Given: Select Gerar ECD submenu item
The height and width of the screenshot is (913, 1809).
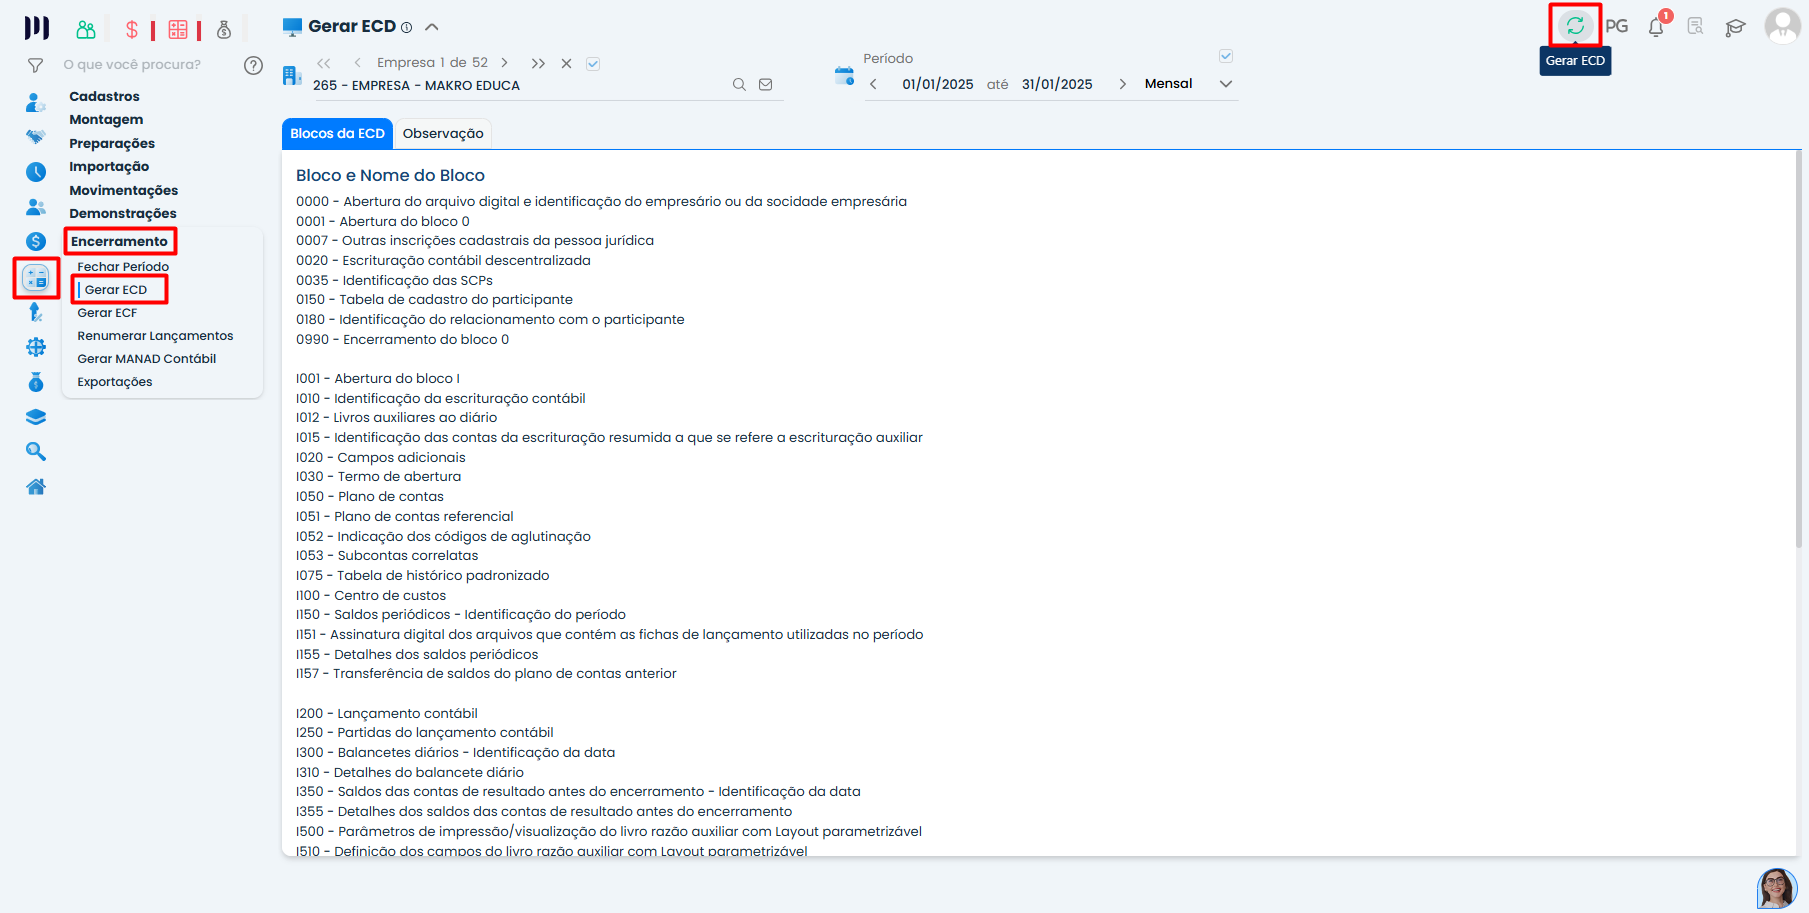Looking at the screenshot, I should click(x=116, y=290).
